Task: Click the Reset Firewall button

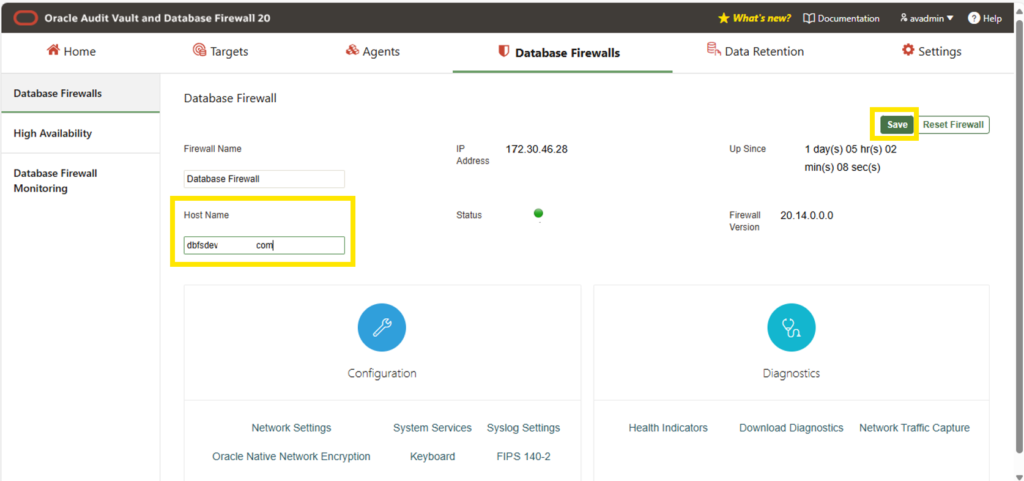Action: click(x=953, y=125)
